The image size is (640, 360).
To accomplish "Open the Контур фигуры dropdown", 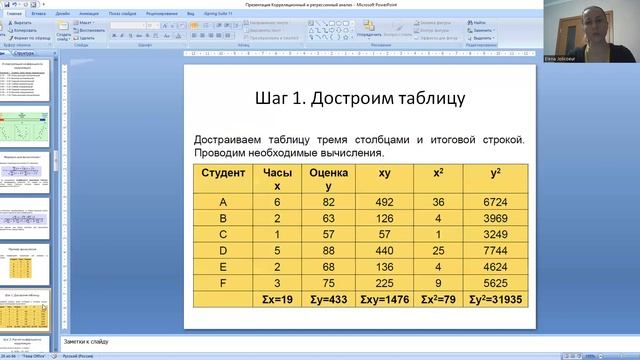I will (432, 30).
